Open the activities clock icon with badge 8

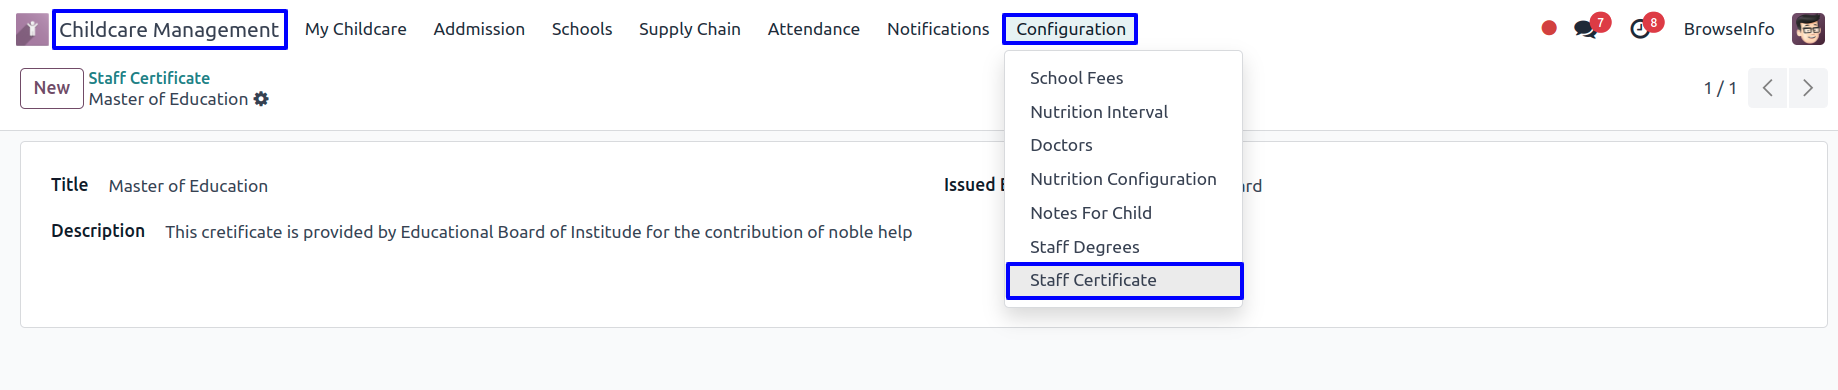point(1640,29)
